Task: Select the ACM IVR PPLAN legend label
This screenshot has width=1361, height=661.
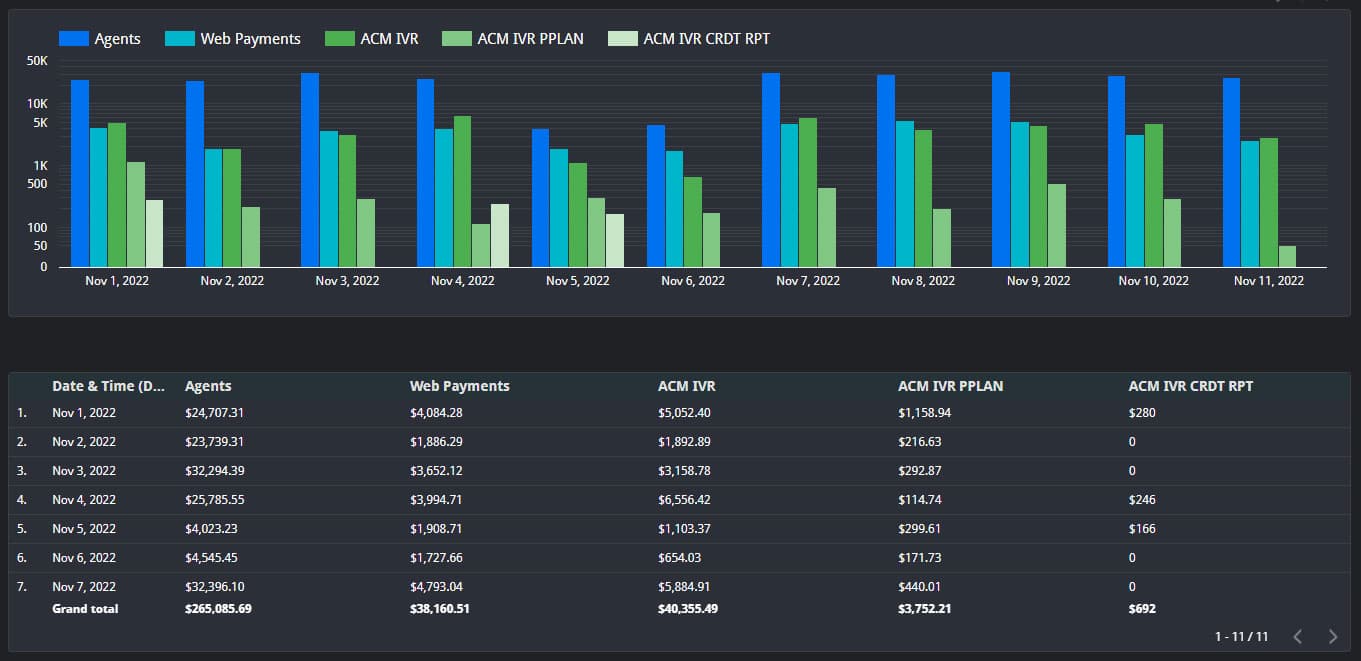Action: [530, 39]
